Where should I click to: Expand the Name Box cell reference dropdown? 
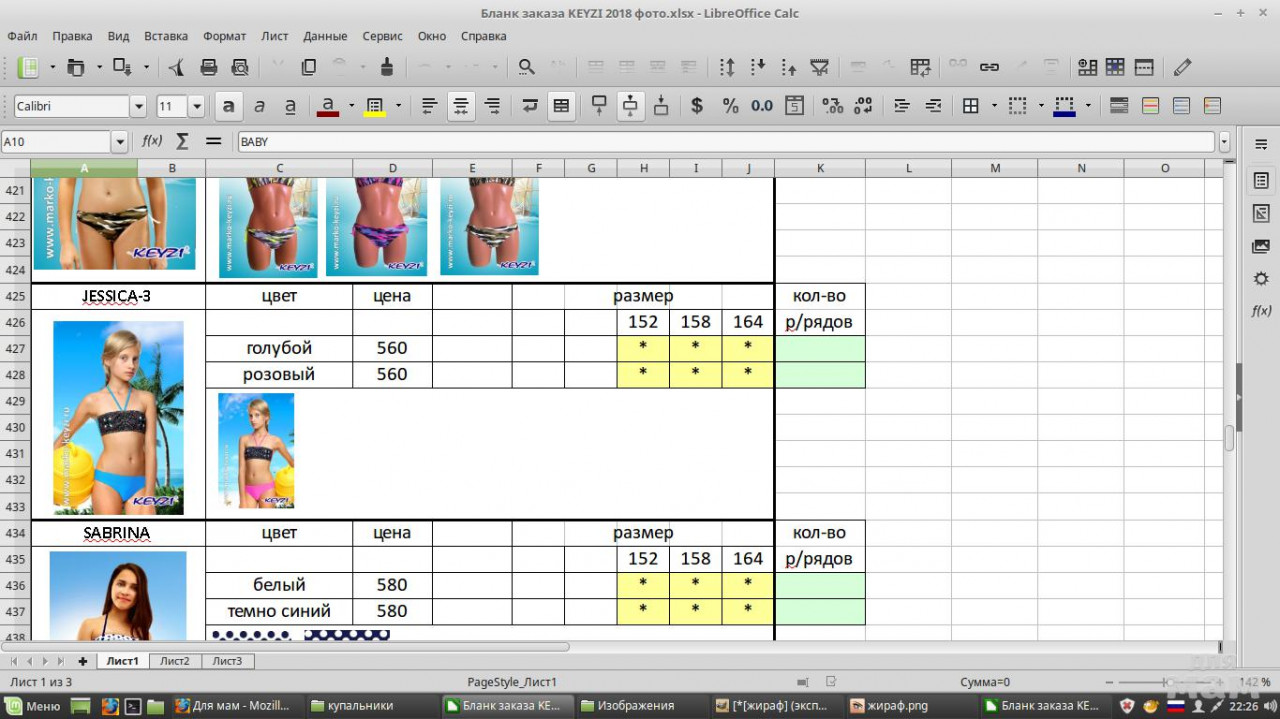pyautogui.click(x=120, y=142)
